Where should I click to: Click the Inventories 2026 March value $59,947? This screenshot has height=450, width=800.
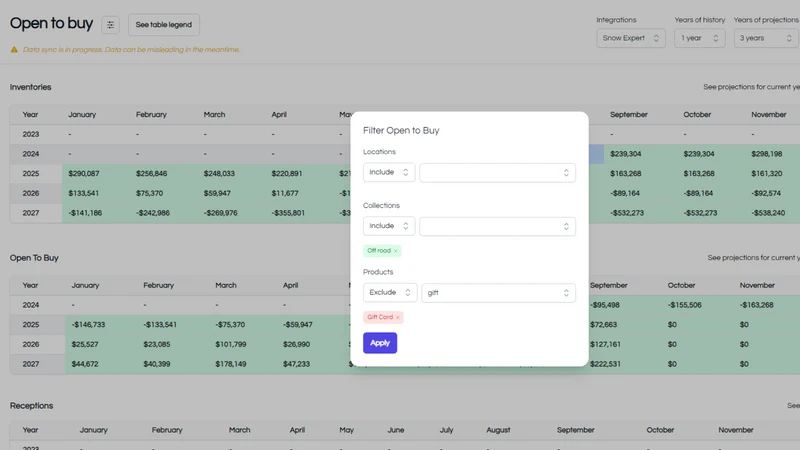[x=217, y=193]
